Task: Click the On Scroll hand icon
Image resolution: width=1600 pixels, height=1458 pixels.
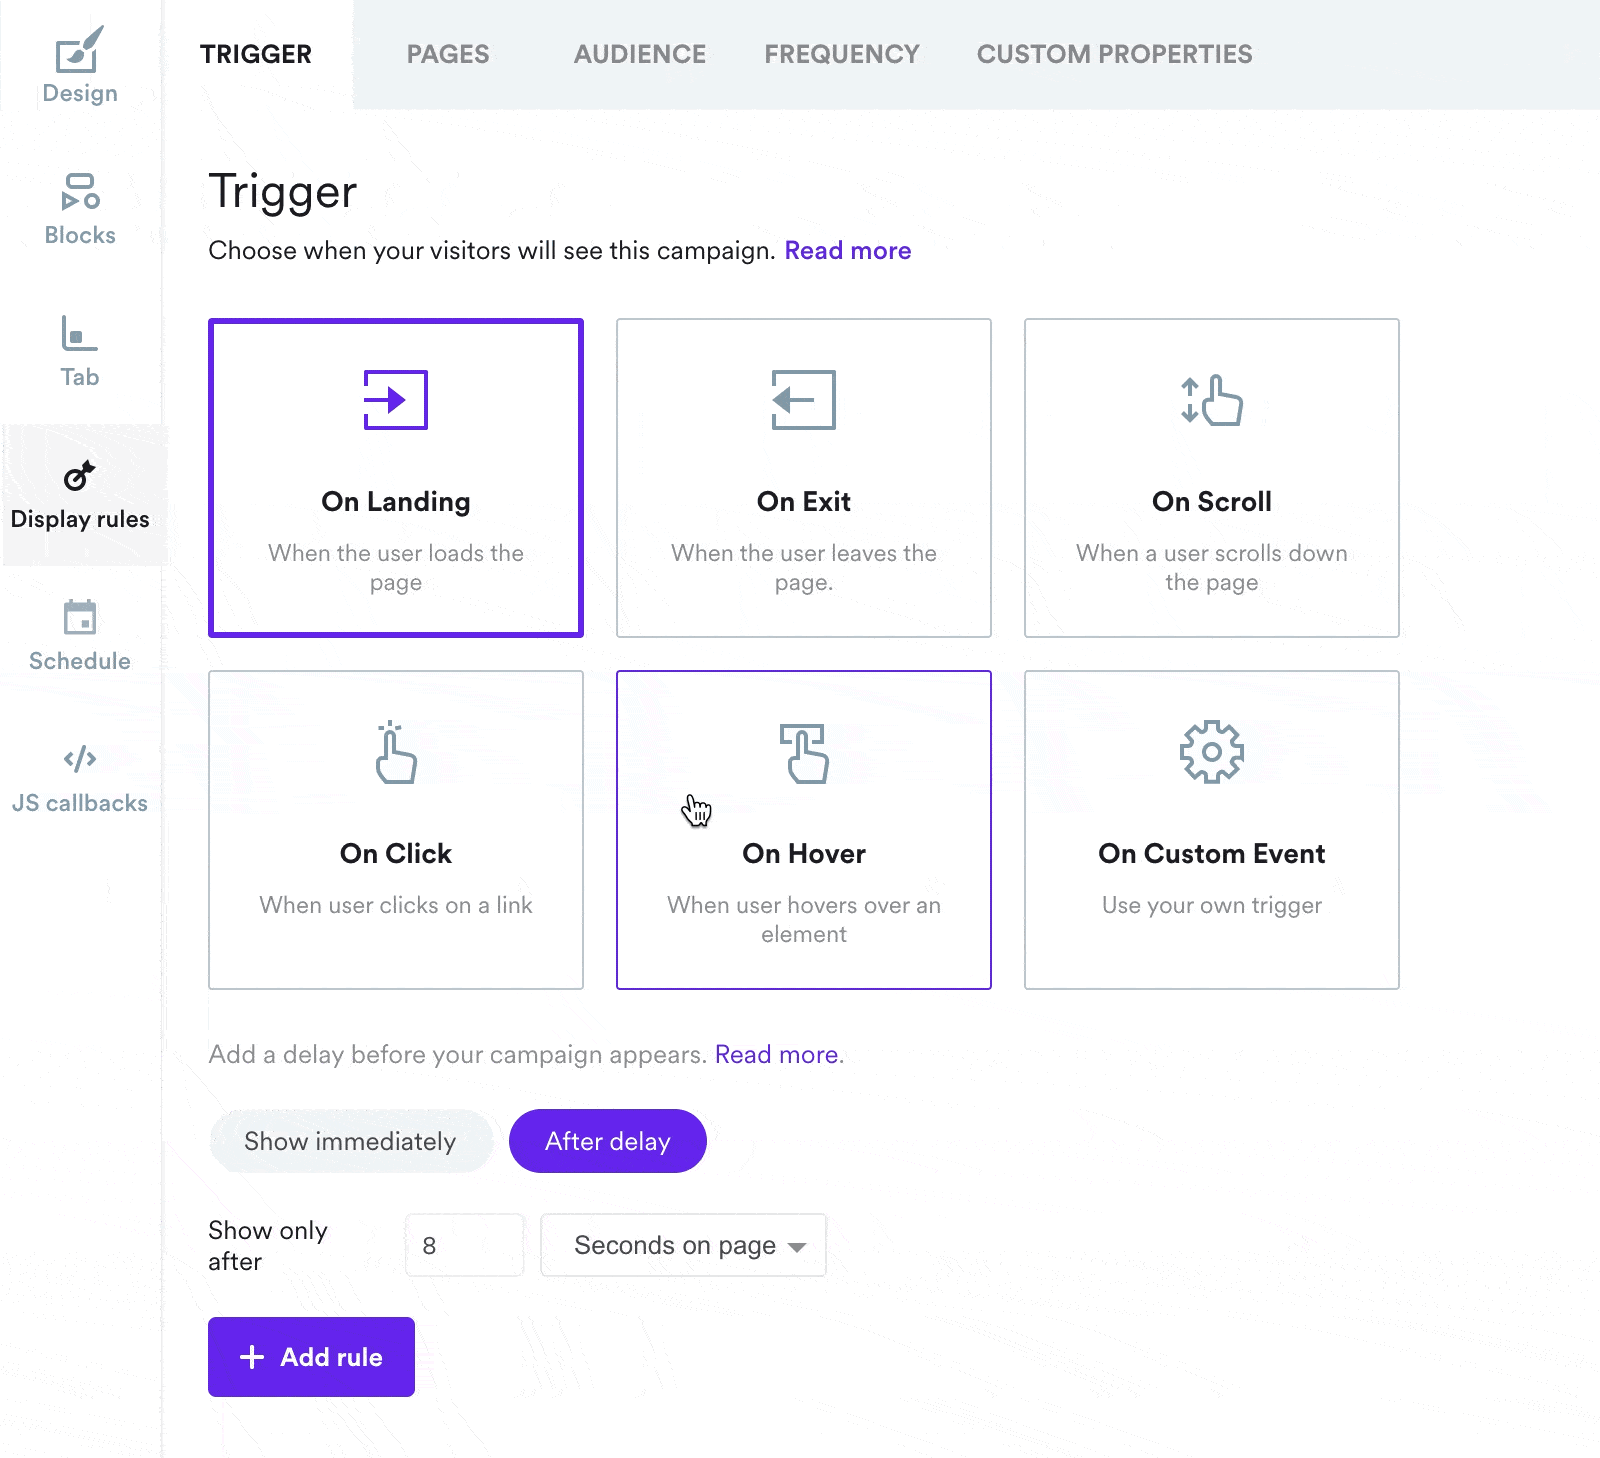Action: pos(1212,400)
